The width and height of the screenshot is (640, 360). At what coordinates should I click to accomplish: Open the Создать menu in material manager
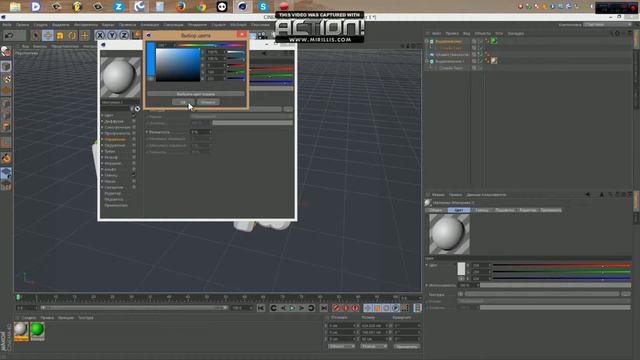pos(29,318)
